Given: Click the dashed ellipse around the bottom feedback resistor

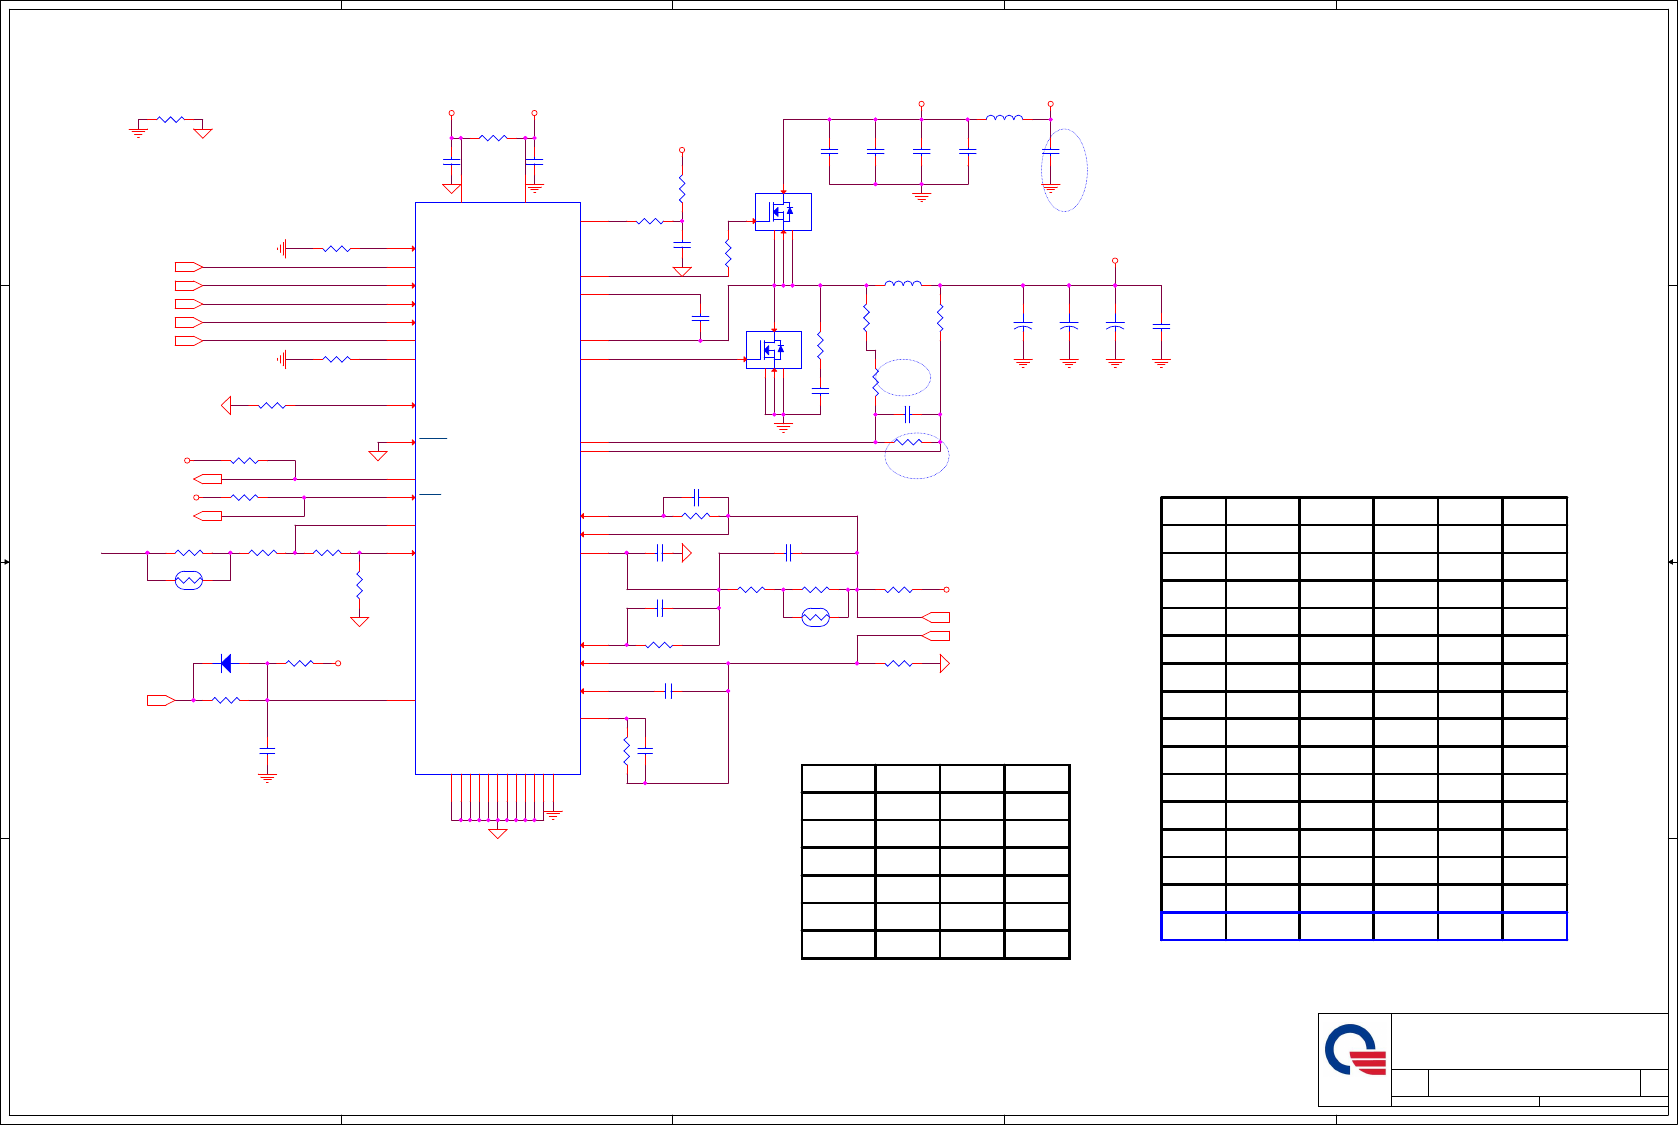Looking at the screenshot, I should (x=917, y=455).
